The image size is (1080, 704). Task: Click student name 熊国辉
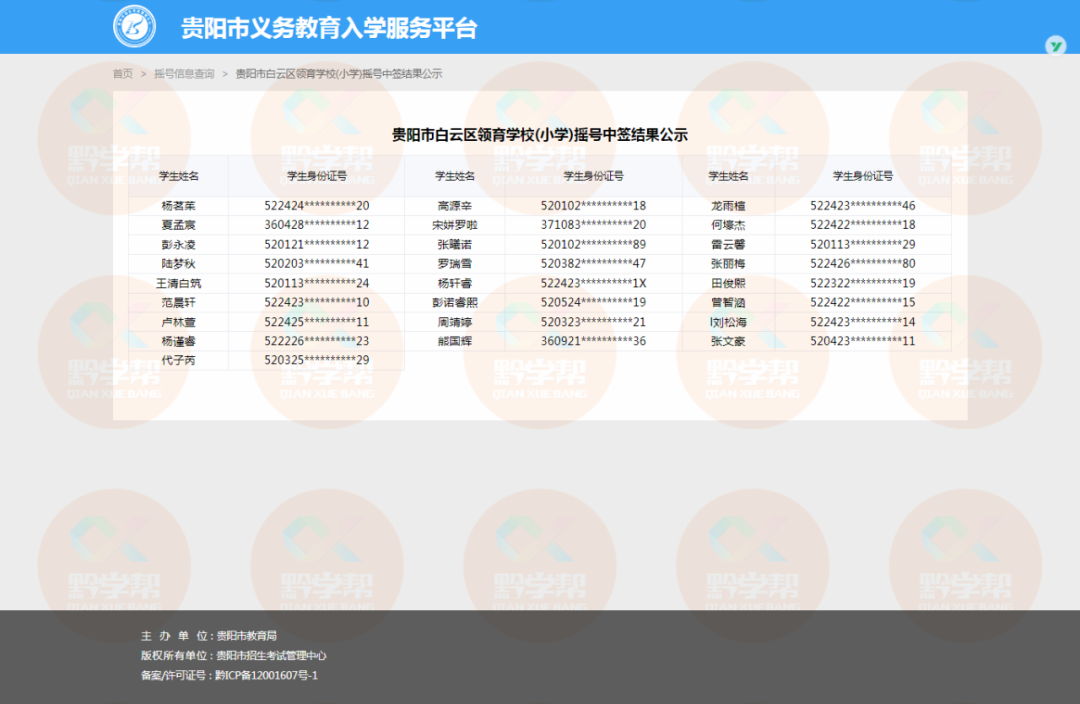pos(455,341)
